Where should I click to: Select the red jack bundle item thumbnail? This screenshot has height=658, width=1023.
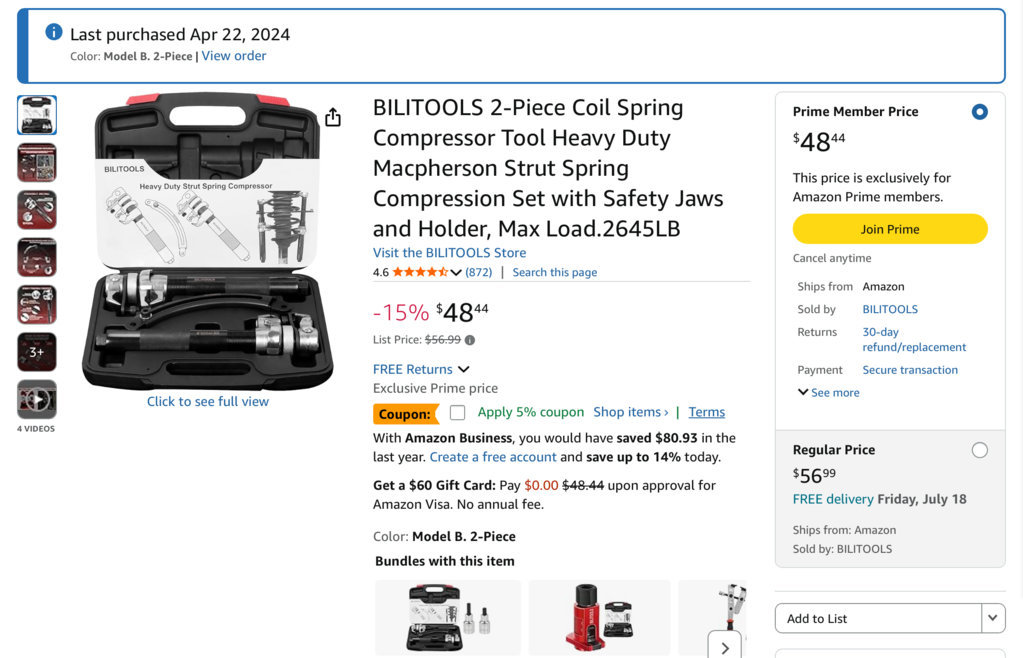coord(600,618)
